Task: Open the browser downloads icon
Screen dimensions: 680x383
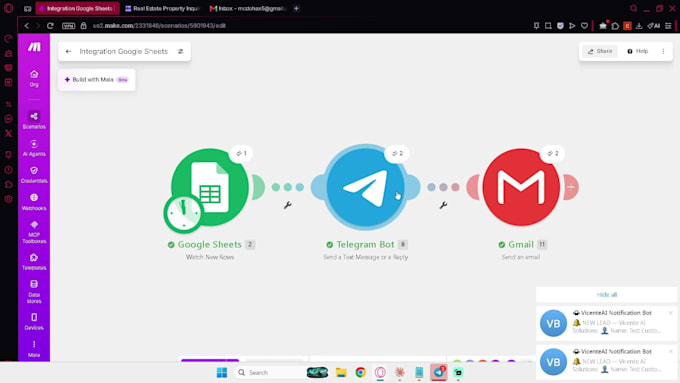Action: click(639, 26)
